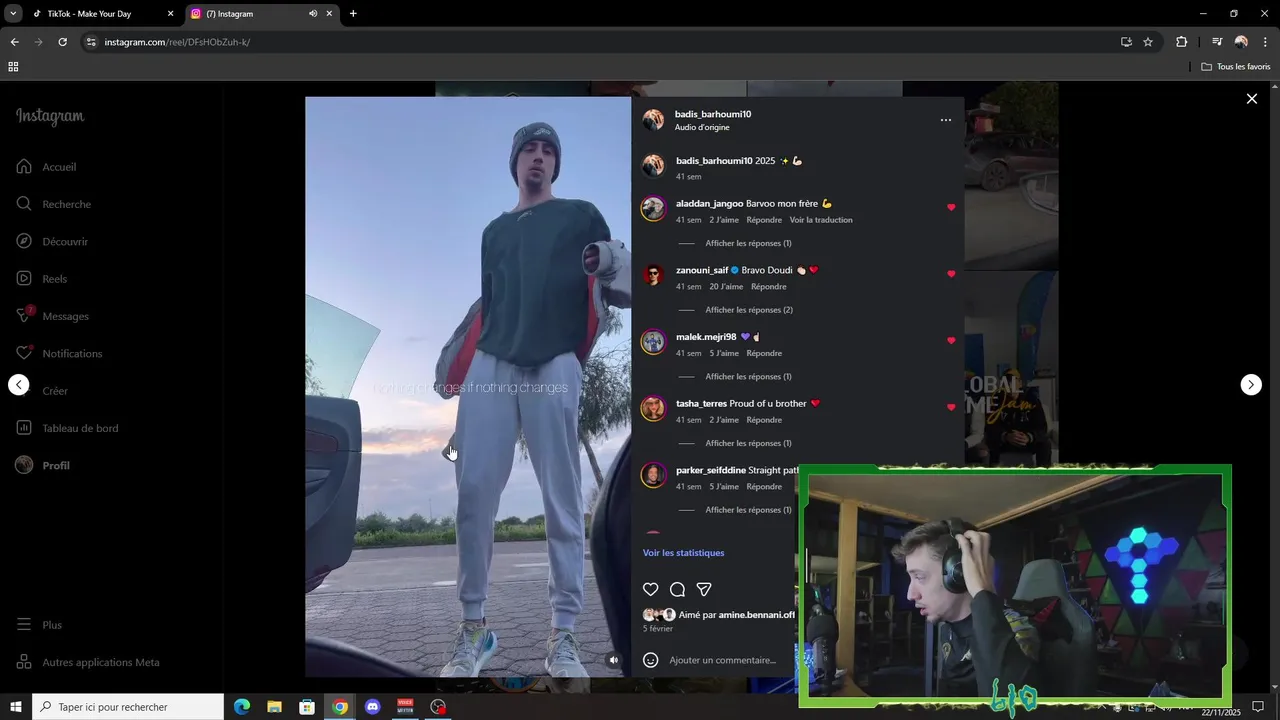Image resolution: width=1280 pixels, height=720 pixels.
Task: Open the tab search dropdown
Action: click(13, 14)
